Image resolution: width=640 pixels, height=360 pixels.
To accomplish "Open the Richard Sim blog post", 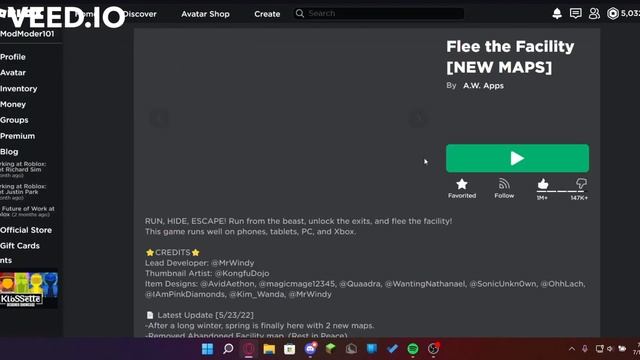I will 23,169.
